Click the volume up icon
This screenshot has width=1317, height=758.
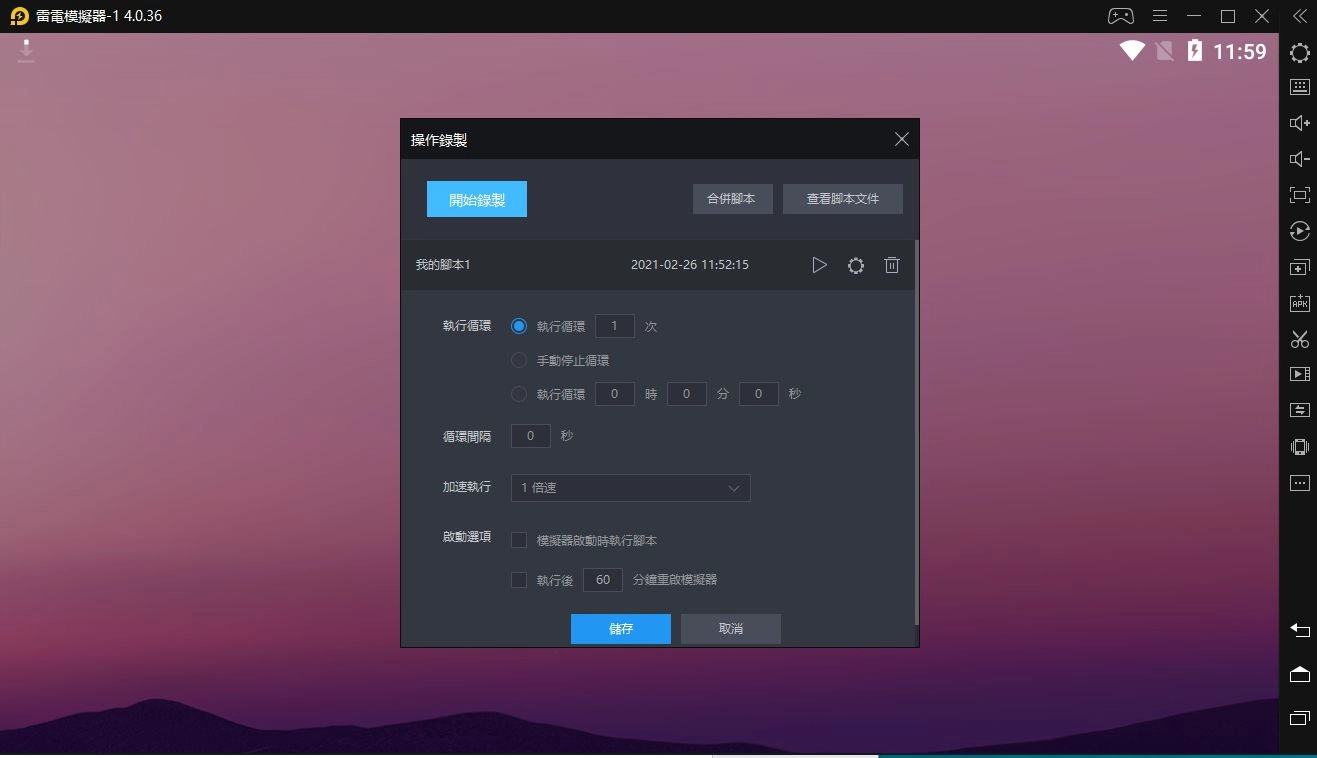(1299, 123)
